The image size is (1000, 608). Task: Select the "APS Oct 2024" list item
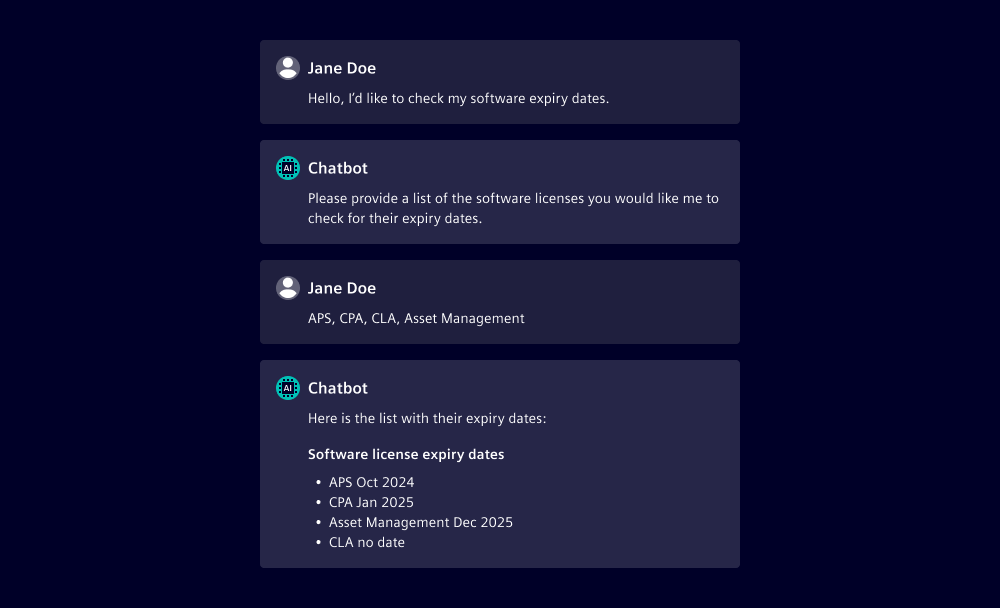(371, 482)
